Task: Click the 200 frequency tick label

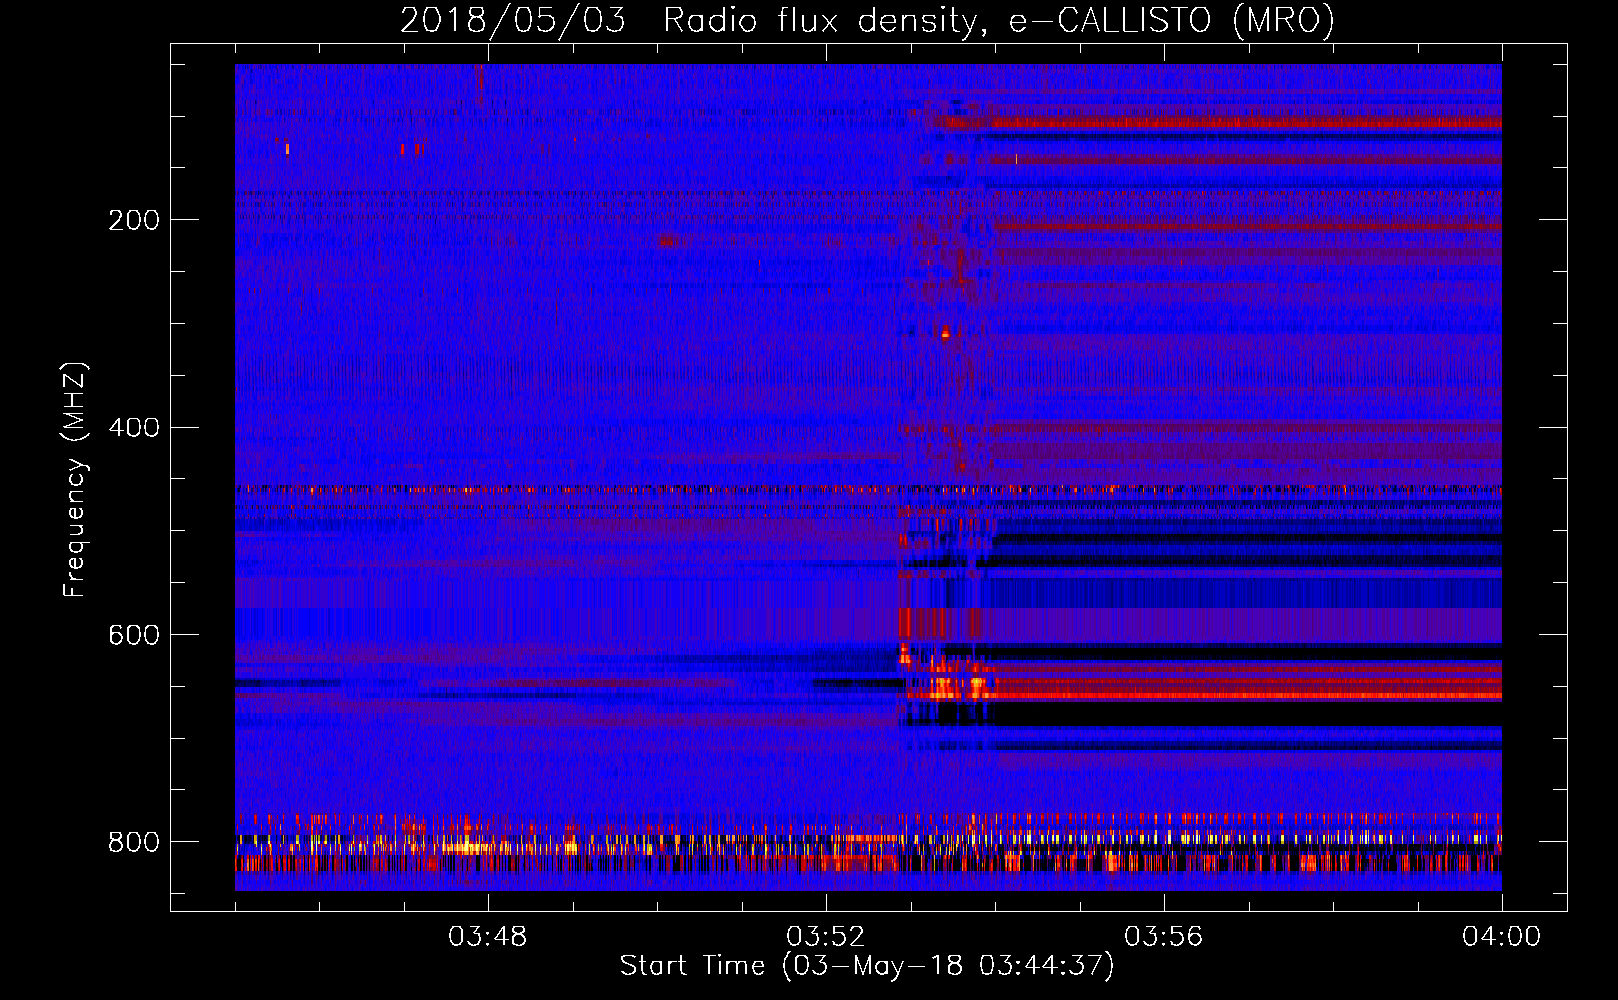Action: tap(133, 220)
